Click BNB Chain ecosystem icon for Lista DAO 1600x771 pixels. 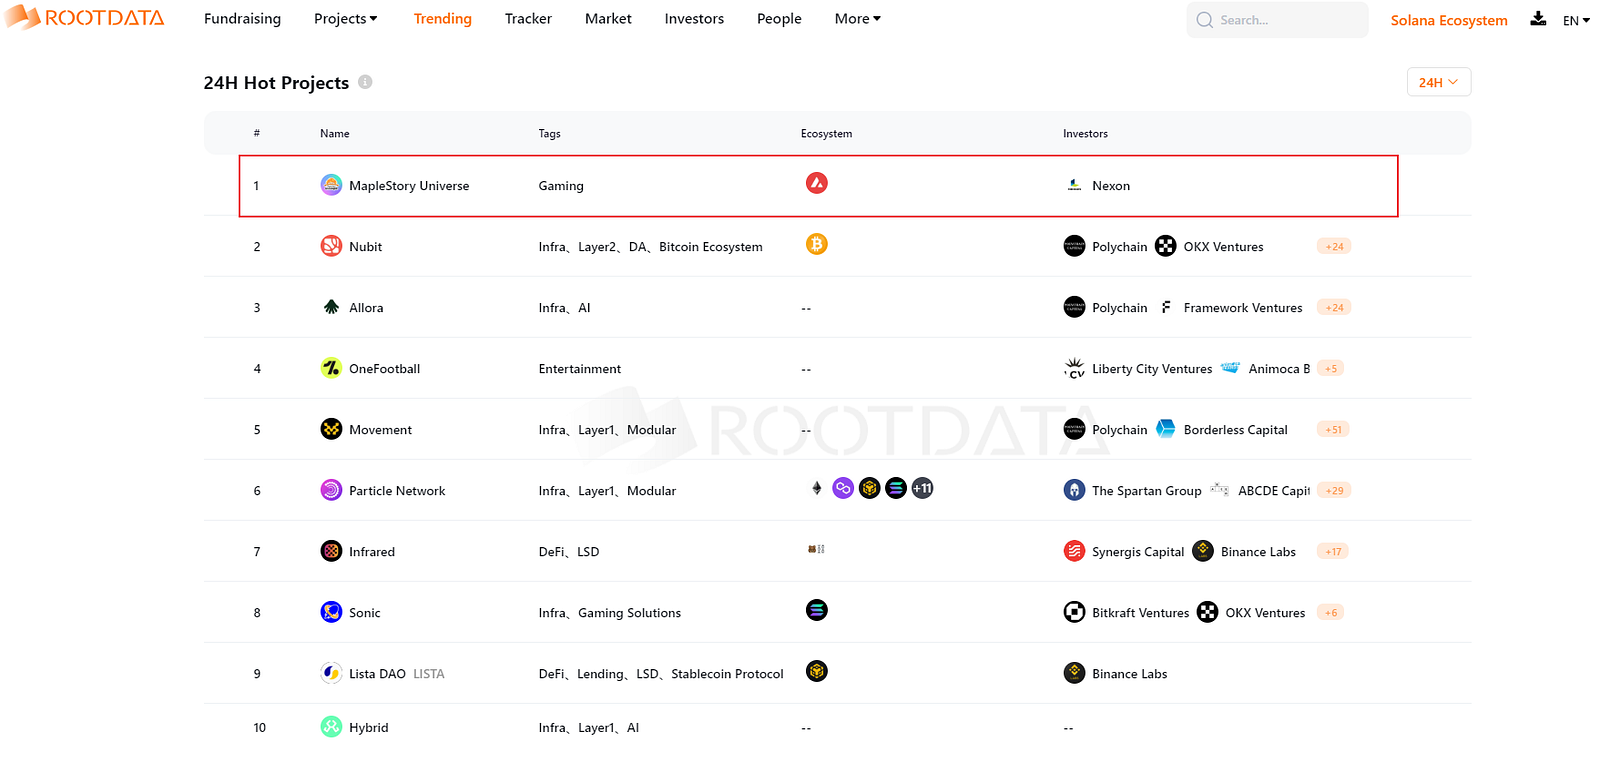coord(817,671)
